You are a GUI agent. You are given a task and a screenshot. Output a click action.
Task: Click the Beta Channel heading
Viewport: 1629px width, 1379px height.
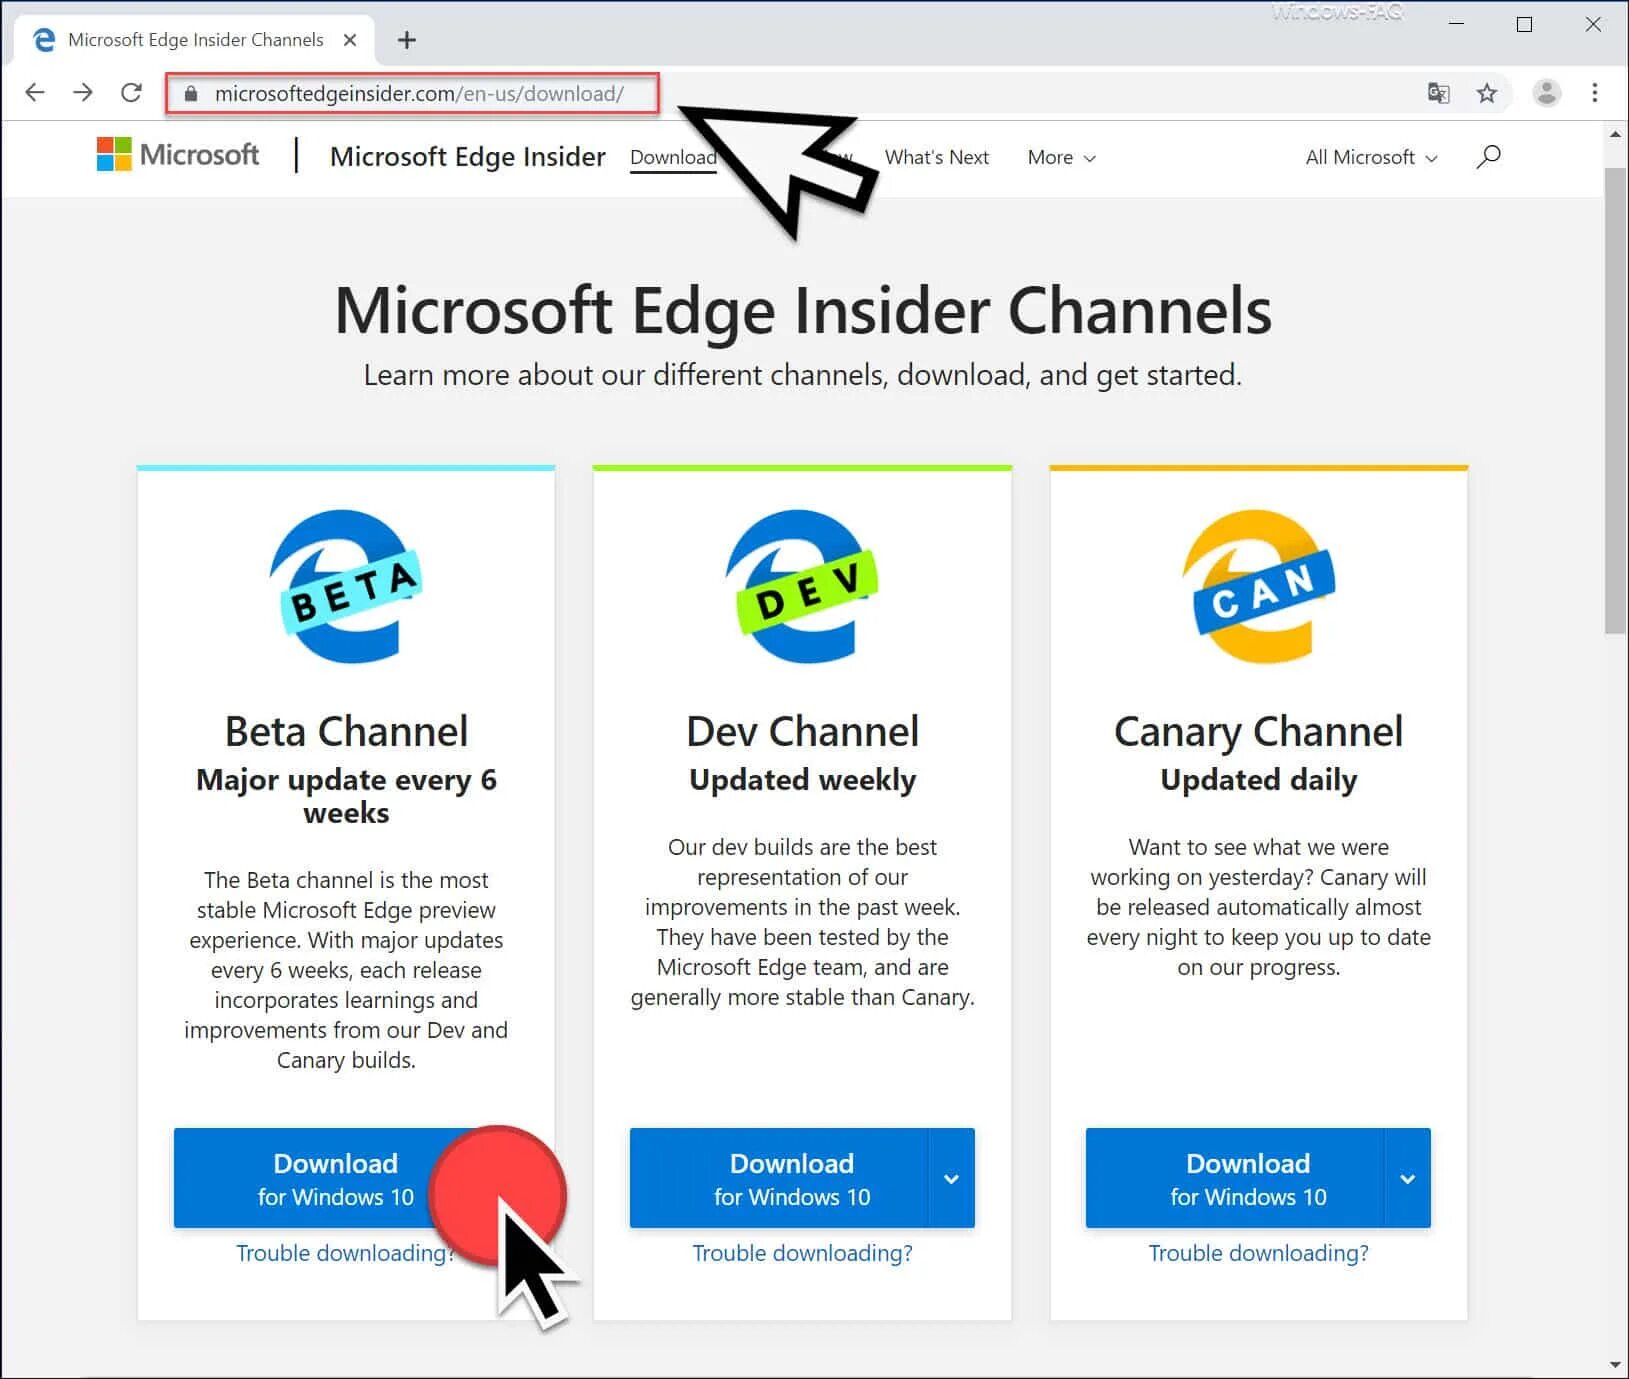[346, 731]
